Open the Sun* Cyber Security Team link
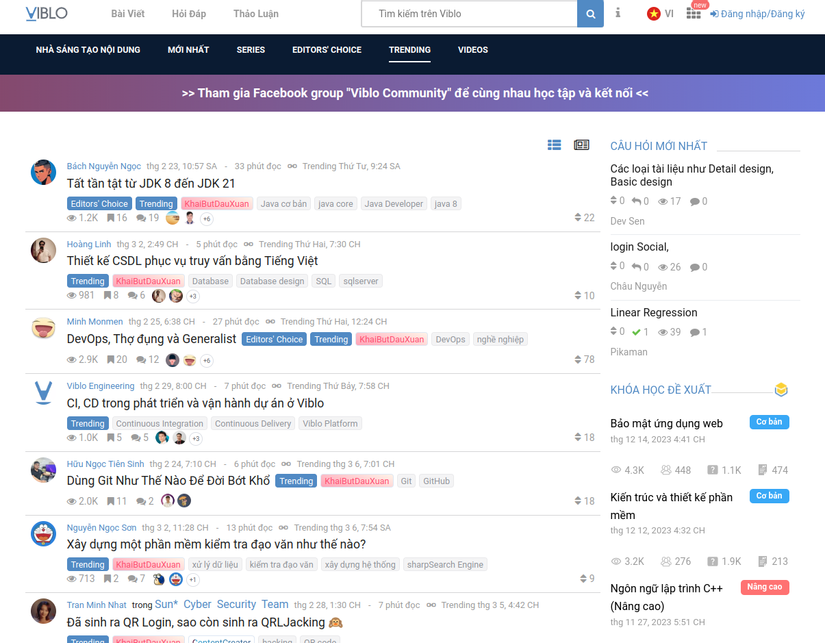The height and width of the screenshot is (643, 825). 222,604
